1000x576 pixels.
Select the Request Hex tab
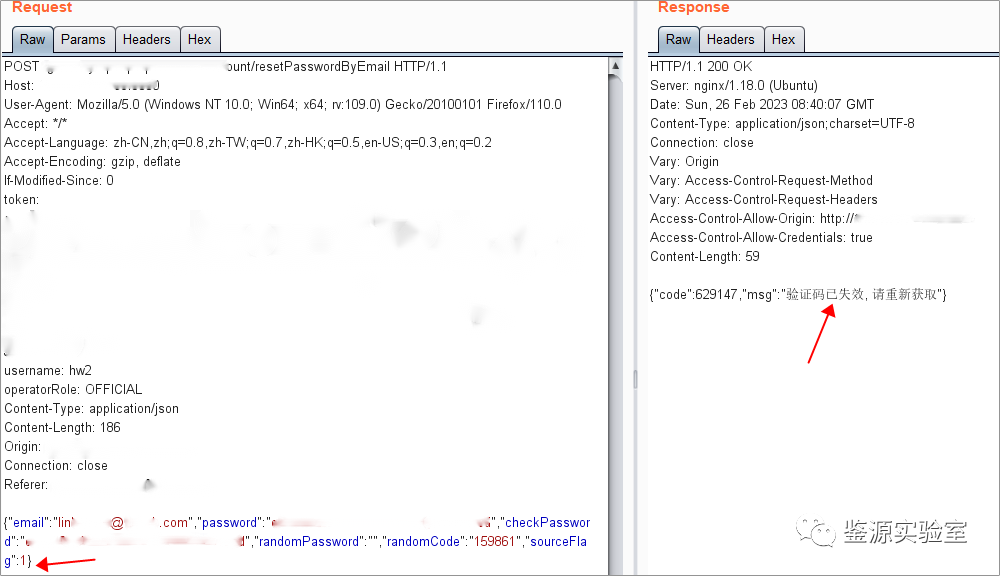(200, 40)
